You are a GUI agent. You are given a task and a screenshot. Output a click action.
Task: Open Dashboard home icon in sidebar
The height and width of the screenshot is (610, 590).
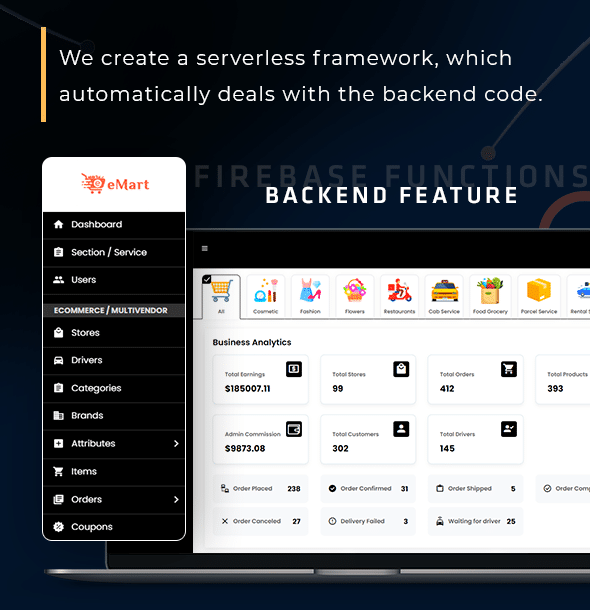[58, 224]
